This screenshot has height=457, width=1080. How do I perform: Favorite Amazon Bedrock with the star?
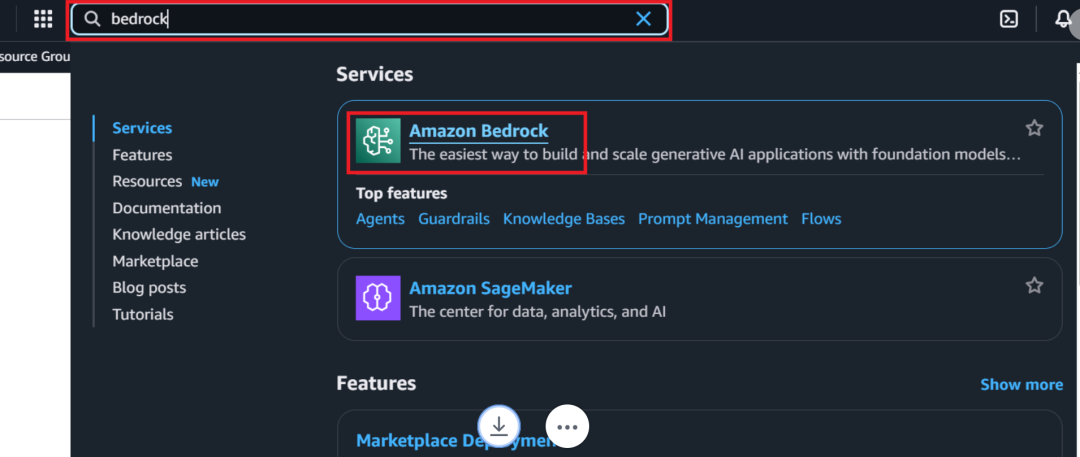pyautogui.click(x=1034, y=128)
